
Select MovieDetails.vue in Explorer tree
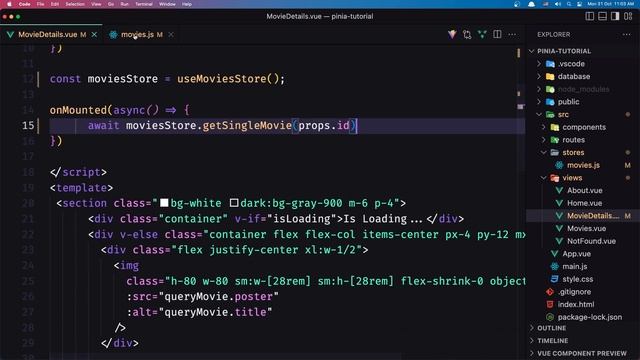[x=593, y=216]
